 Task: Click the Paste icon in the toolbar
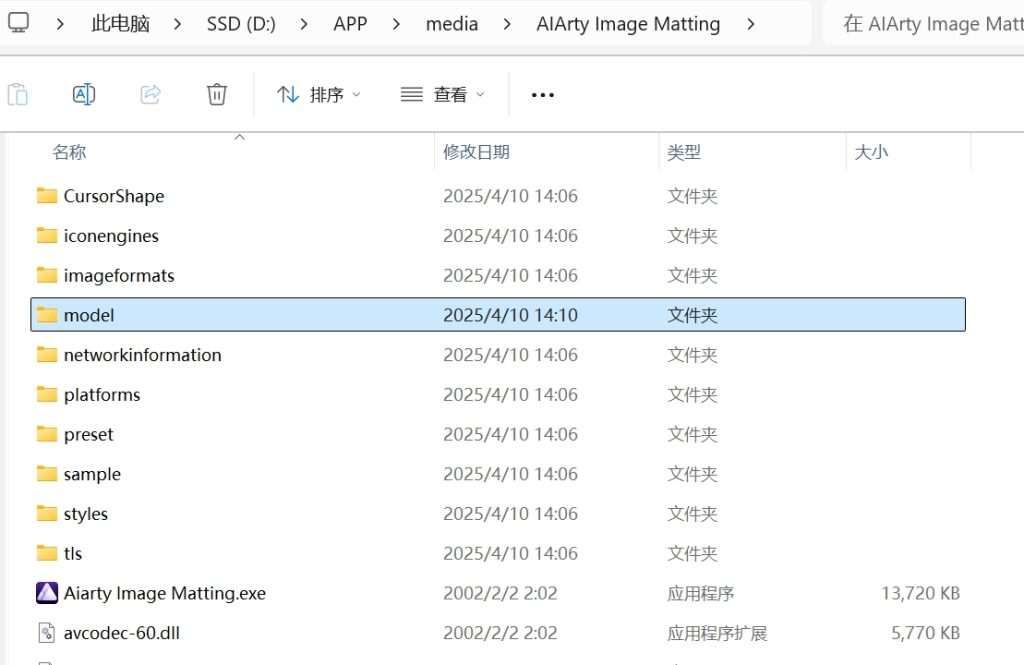click(x=17, y=93)
